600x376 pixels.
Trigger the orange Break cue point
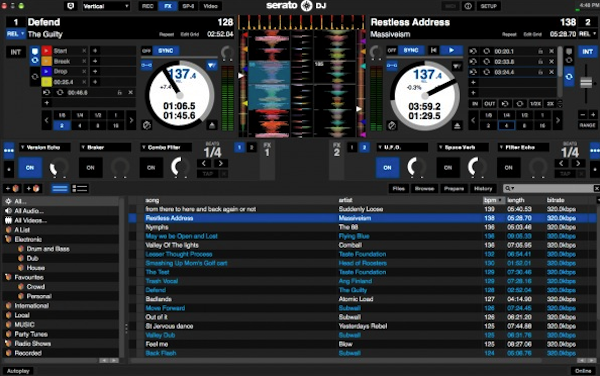[x=46, y=61]
